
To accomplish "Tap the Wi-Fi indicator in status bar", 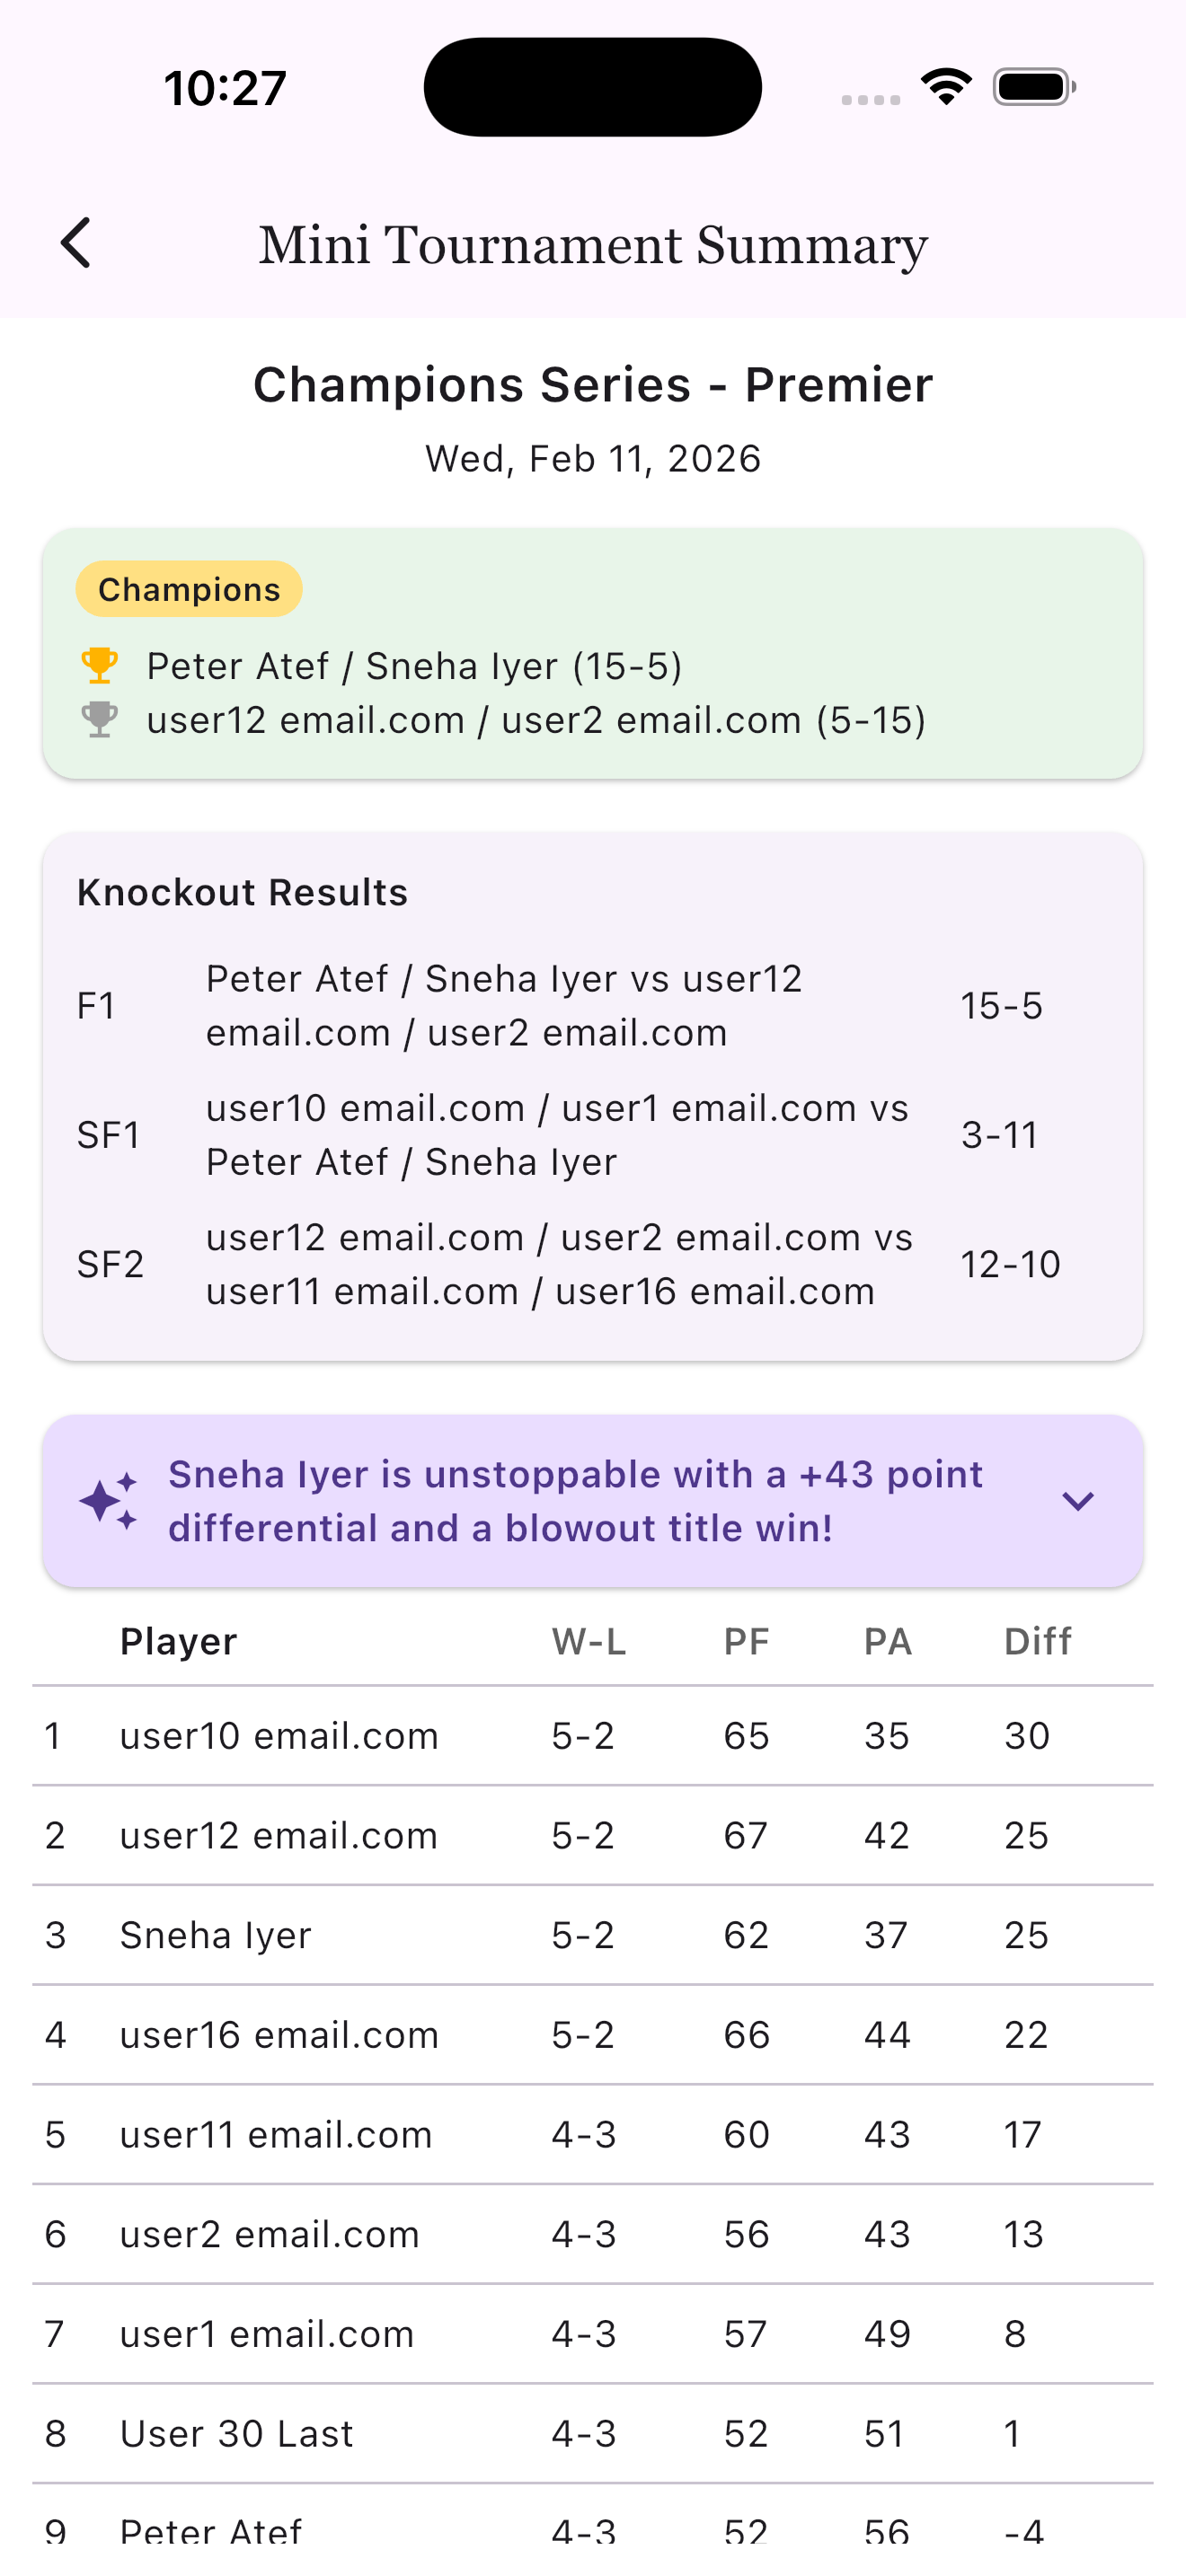I will 944,86.
